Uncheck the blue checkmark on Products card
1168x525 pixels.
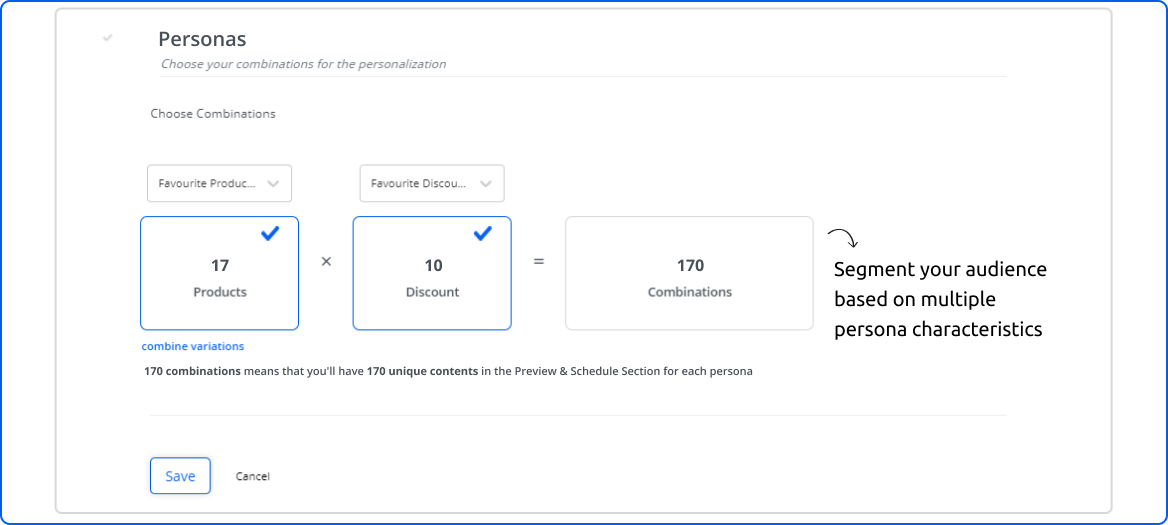point(270,233)
